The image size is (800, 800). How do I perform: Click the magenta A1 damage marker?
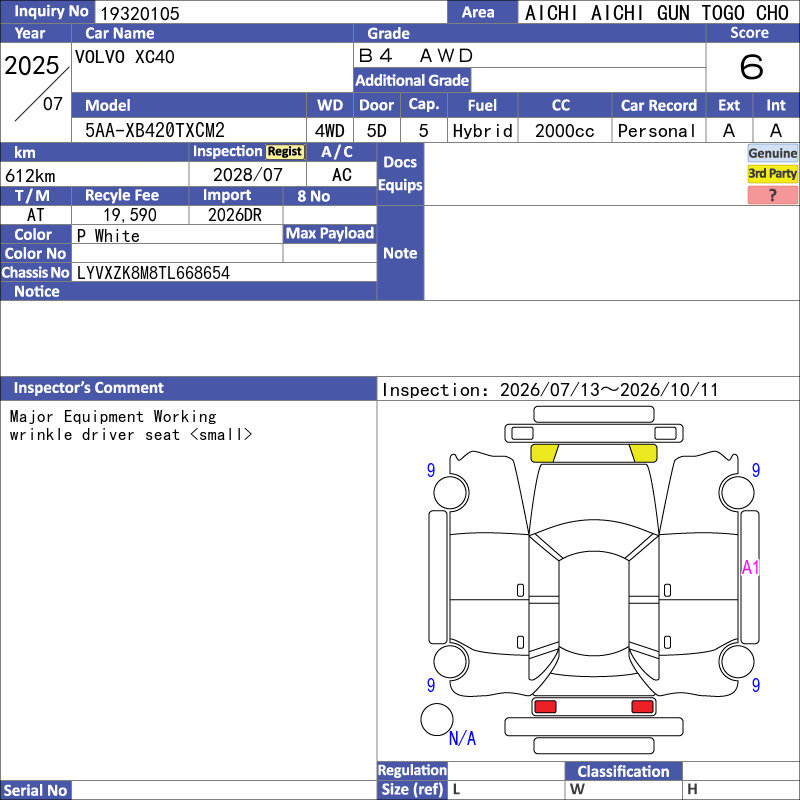pyautogui.click(x=751, y=567)
